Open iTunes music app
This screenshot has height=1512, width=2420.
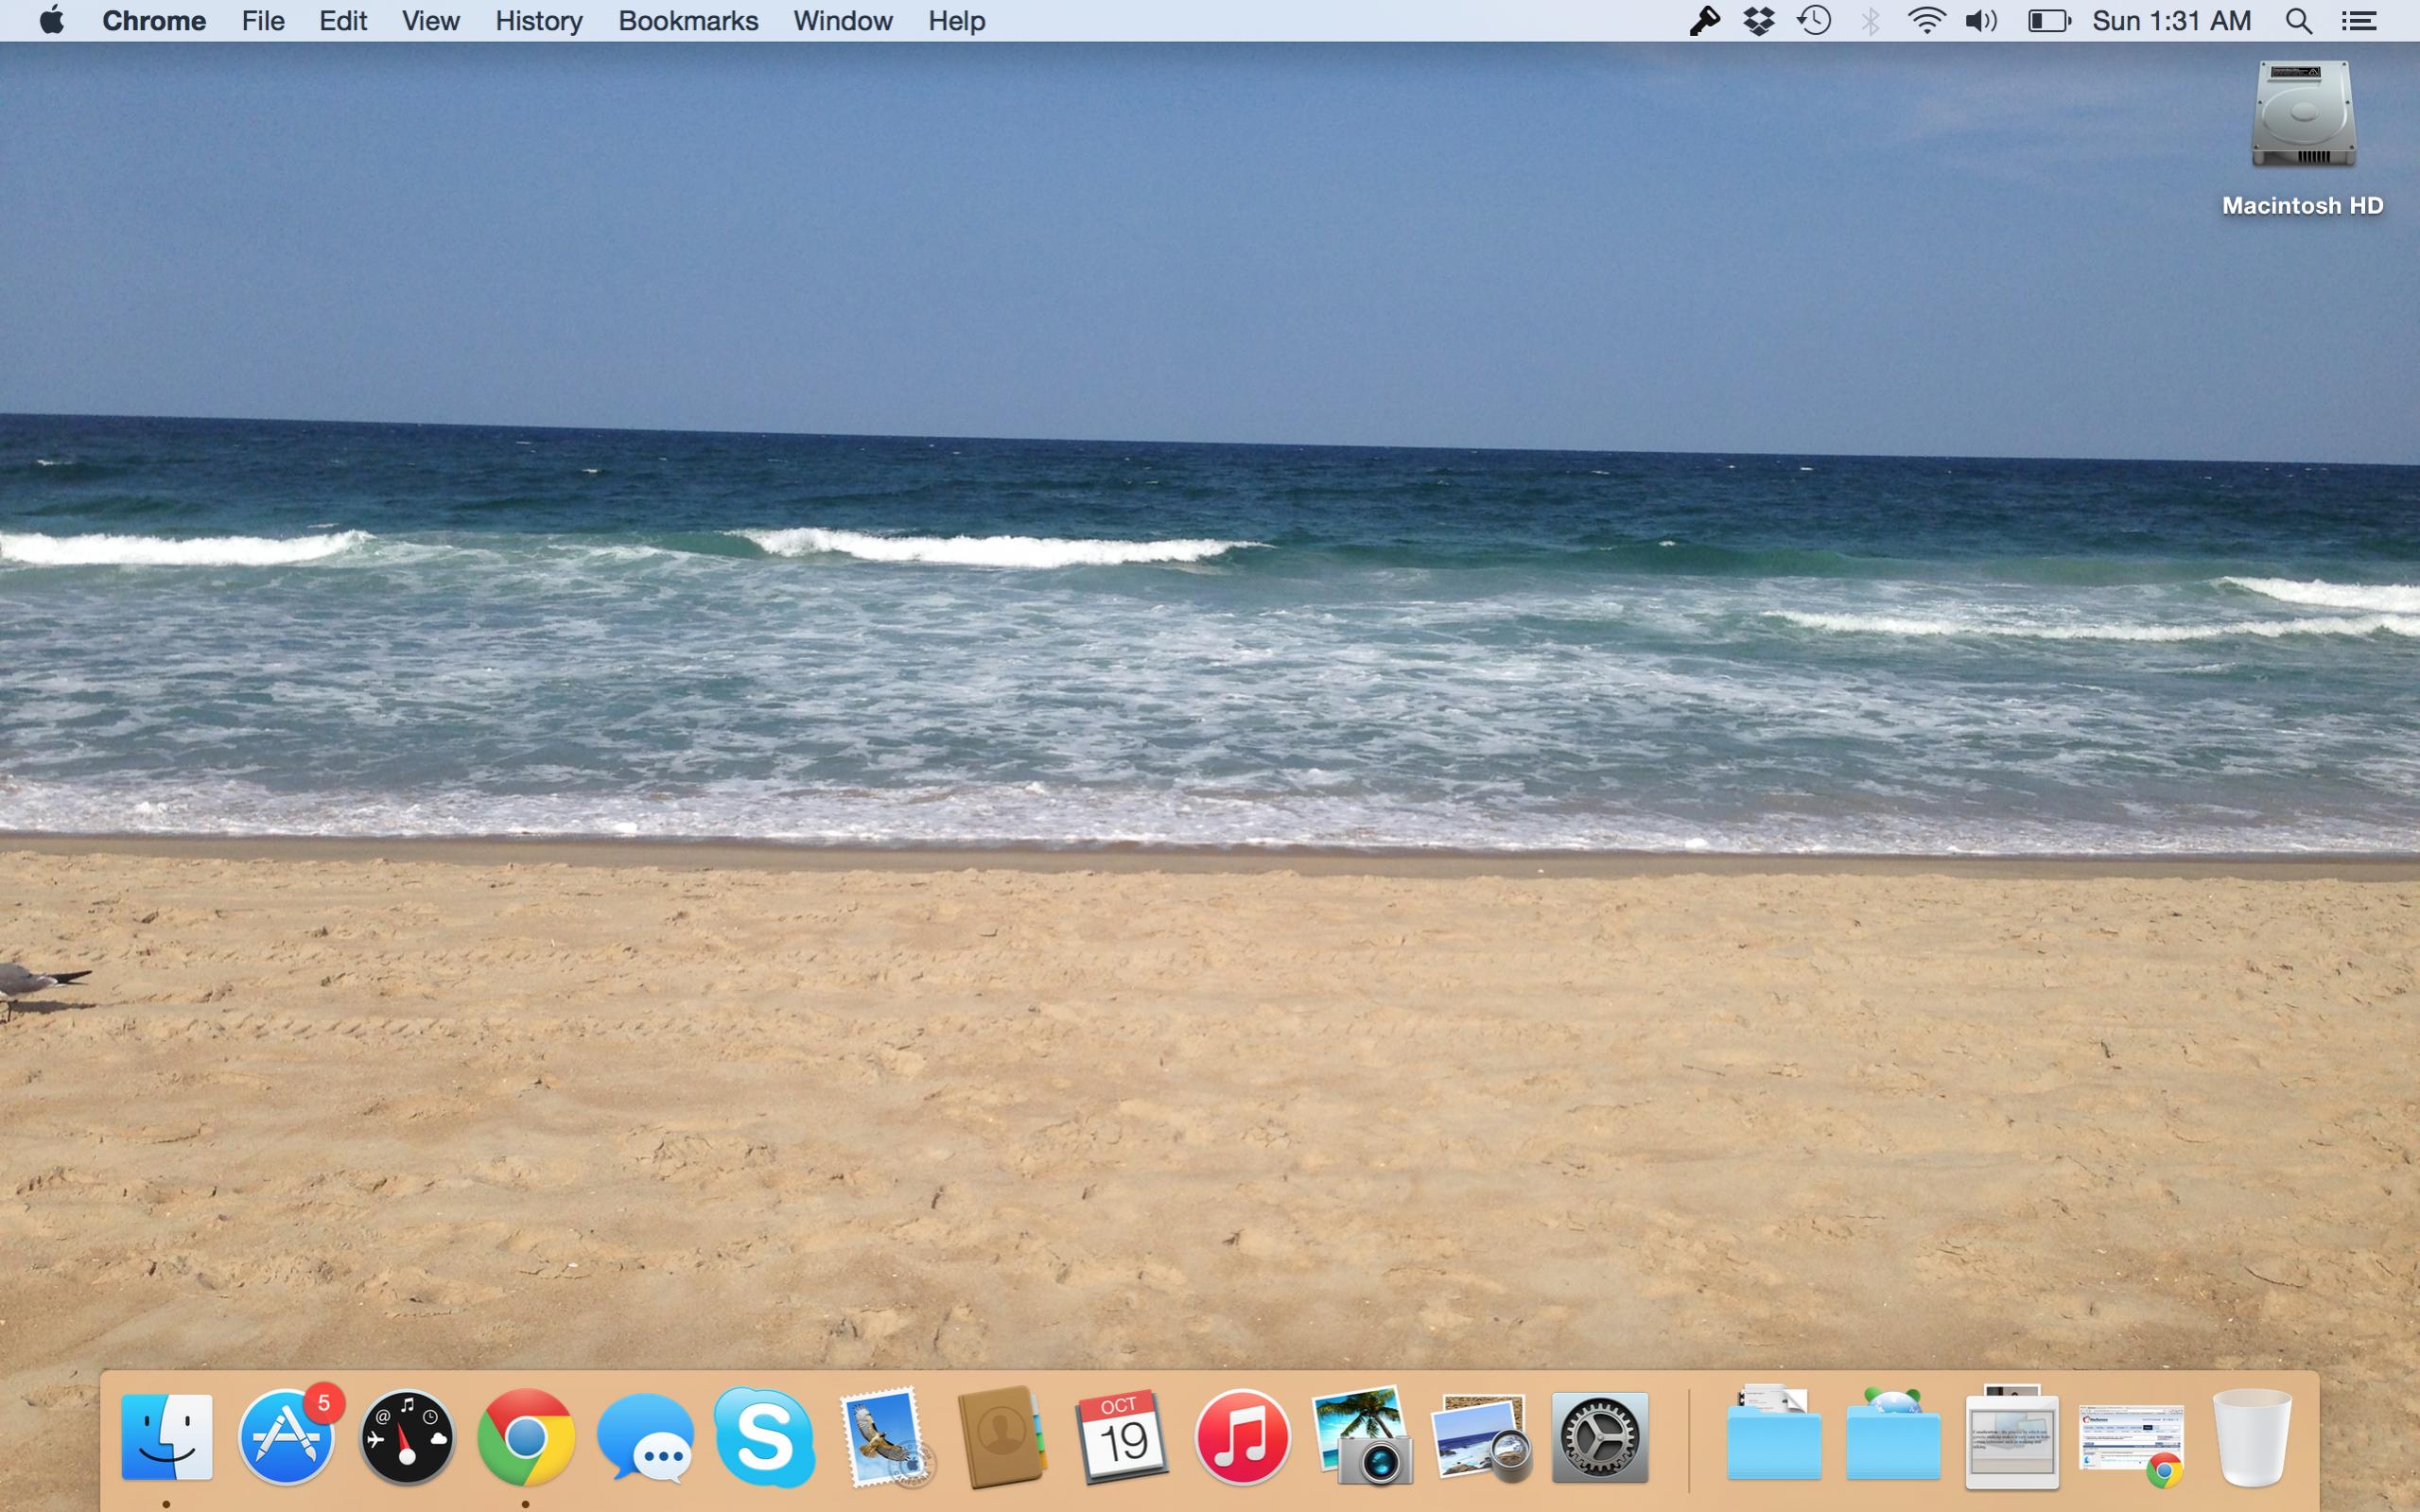click(1242, 1437)
